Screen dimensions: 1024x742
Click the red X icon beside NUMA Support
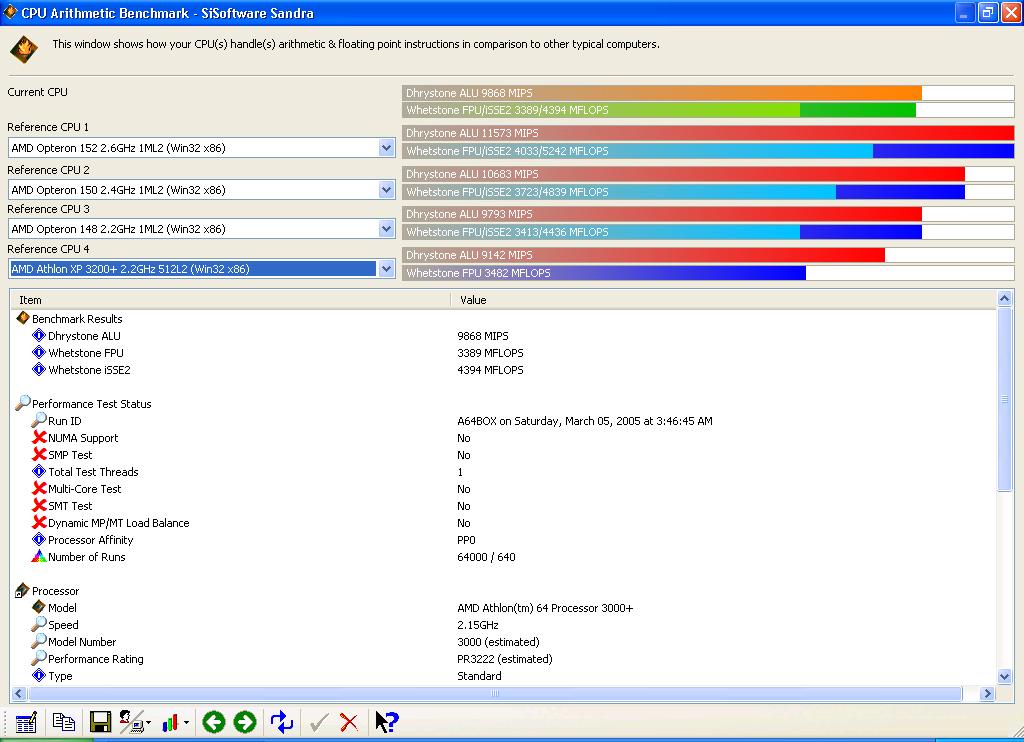39,438
